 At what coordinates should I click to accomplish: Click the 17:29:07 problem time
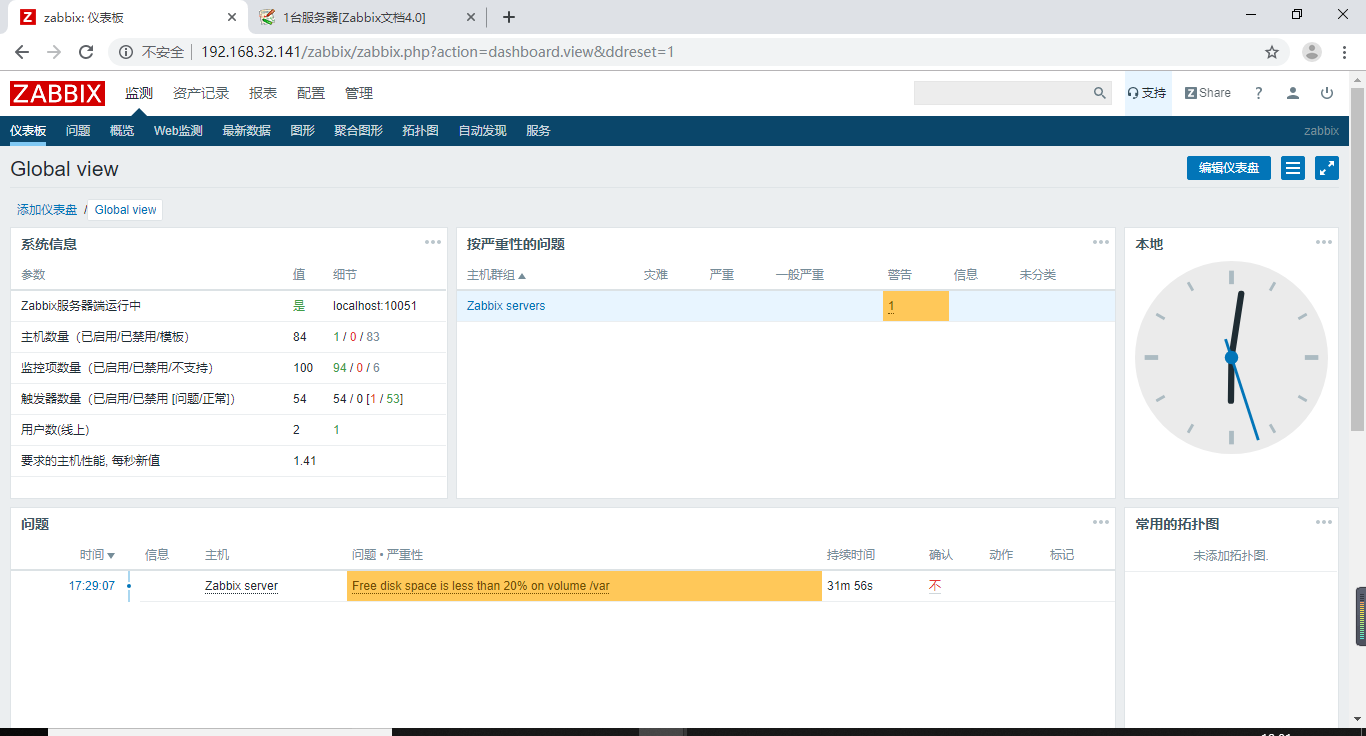[91, 586]
